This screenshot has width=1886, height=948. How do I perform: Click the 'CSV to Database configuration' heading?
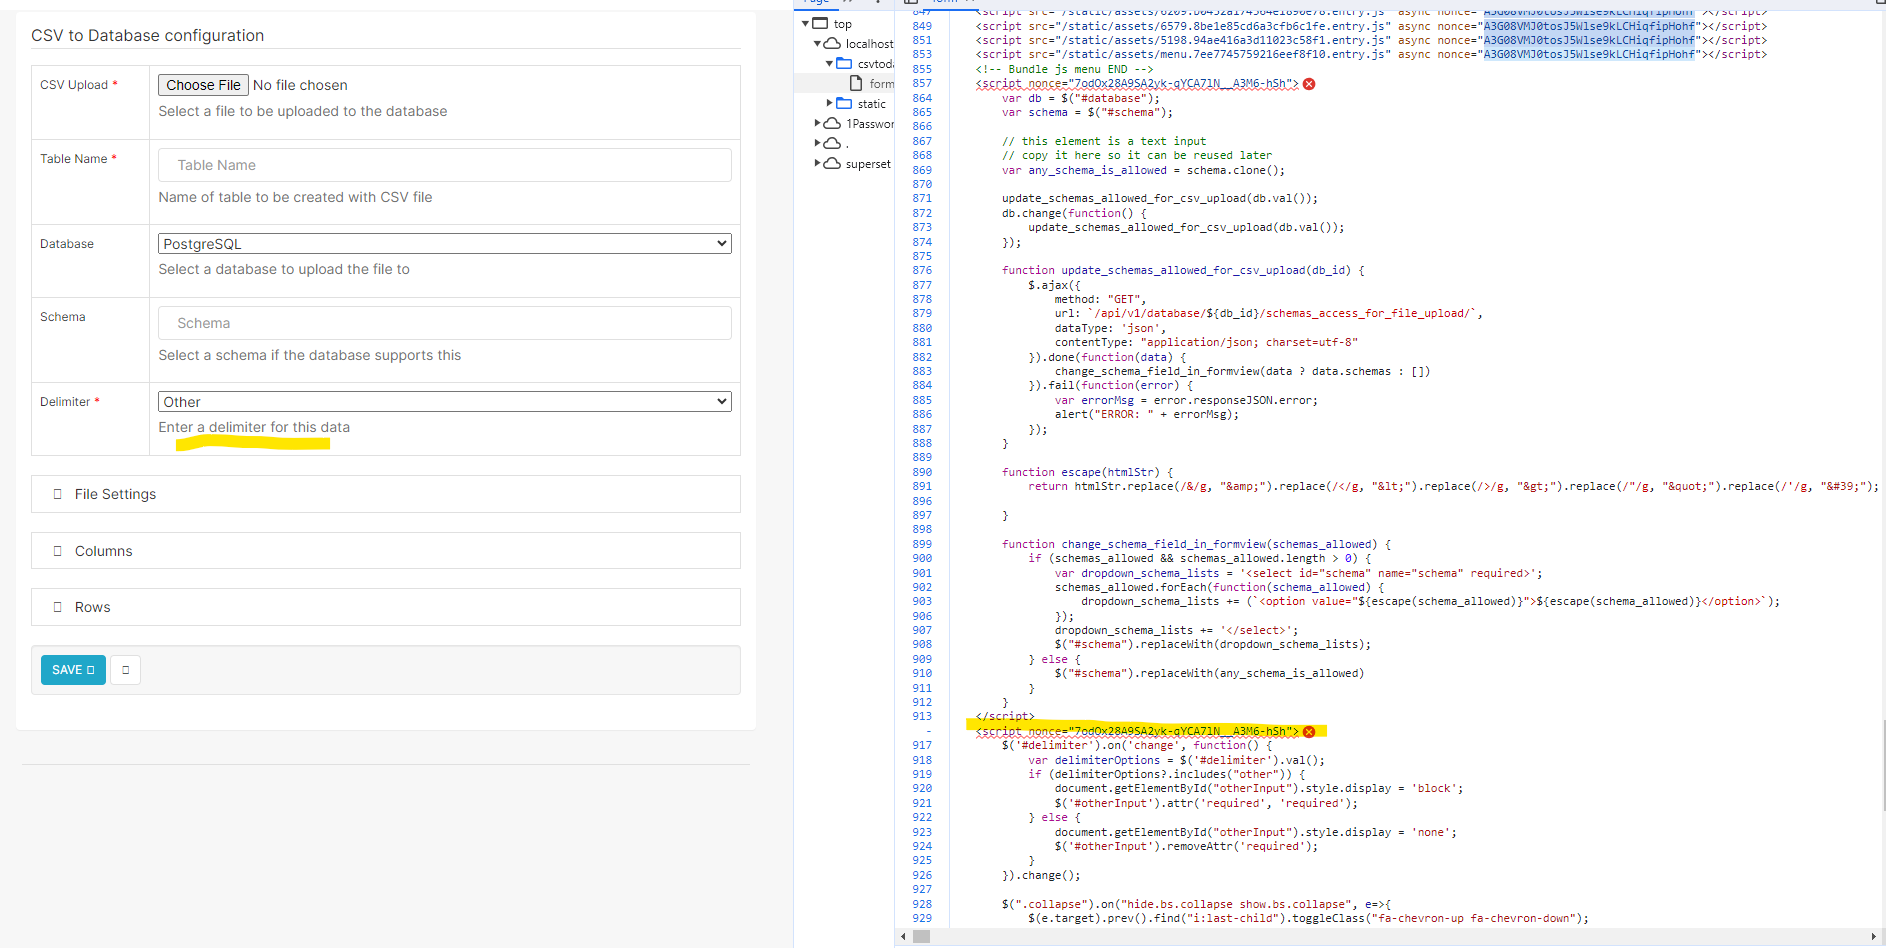pos(148,36)
